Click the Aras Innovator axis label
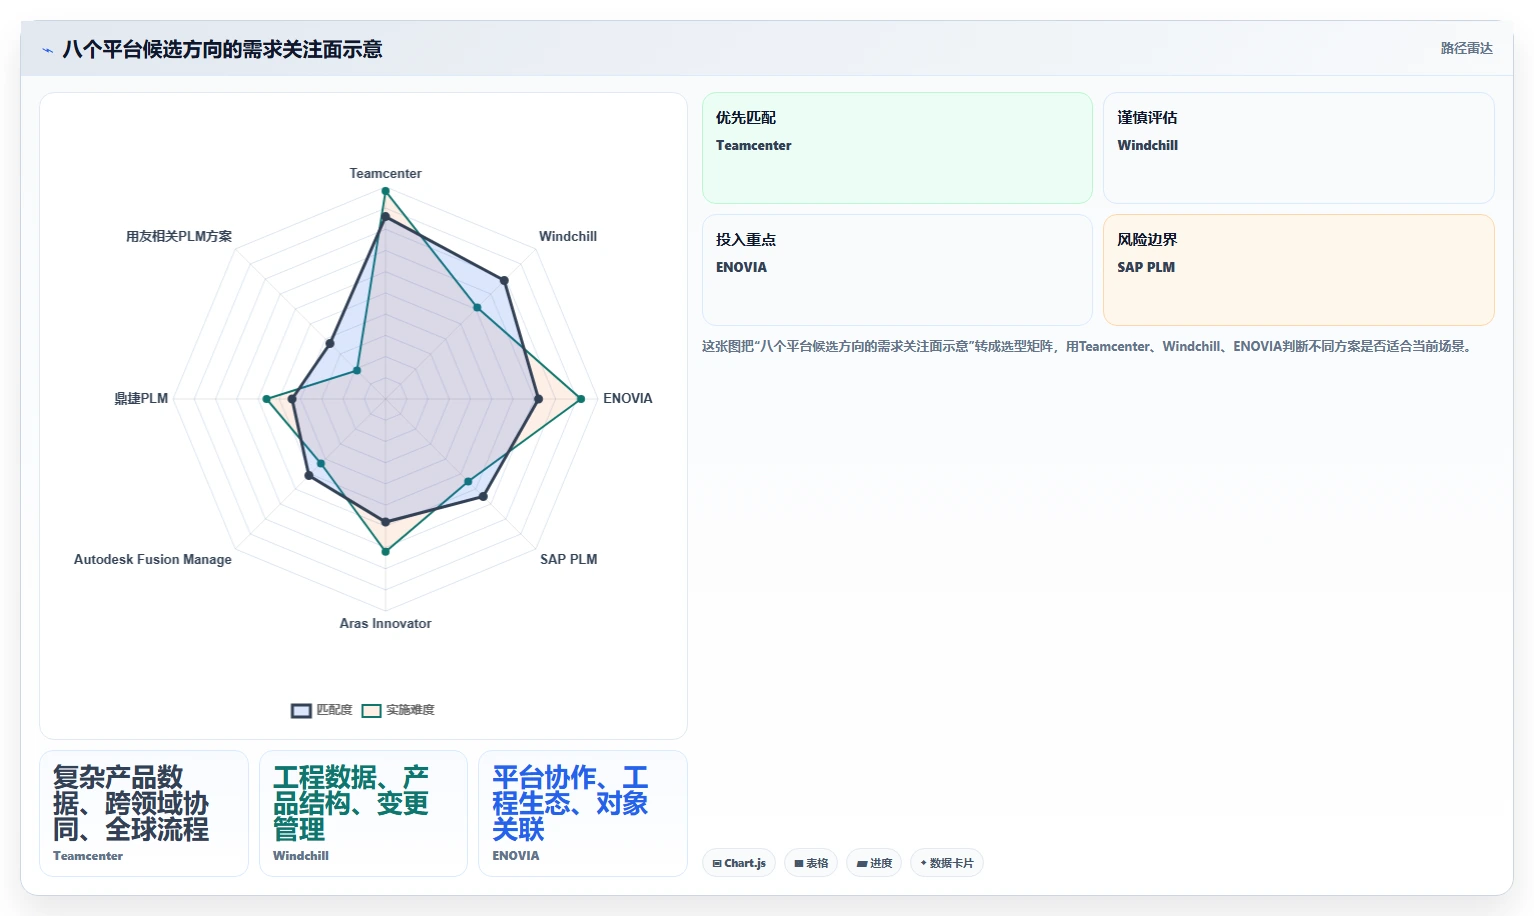 pos(385,623)
